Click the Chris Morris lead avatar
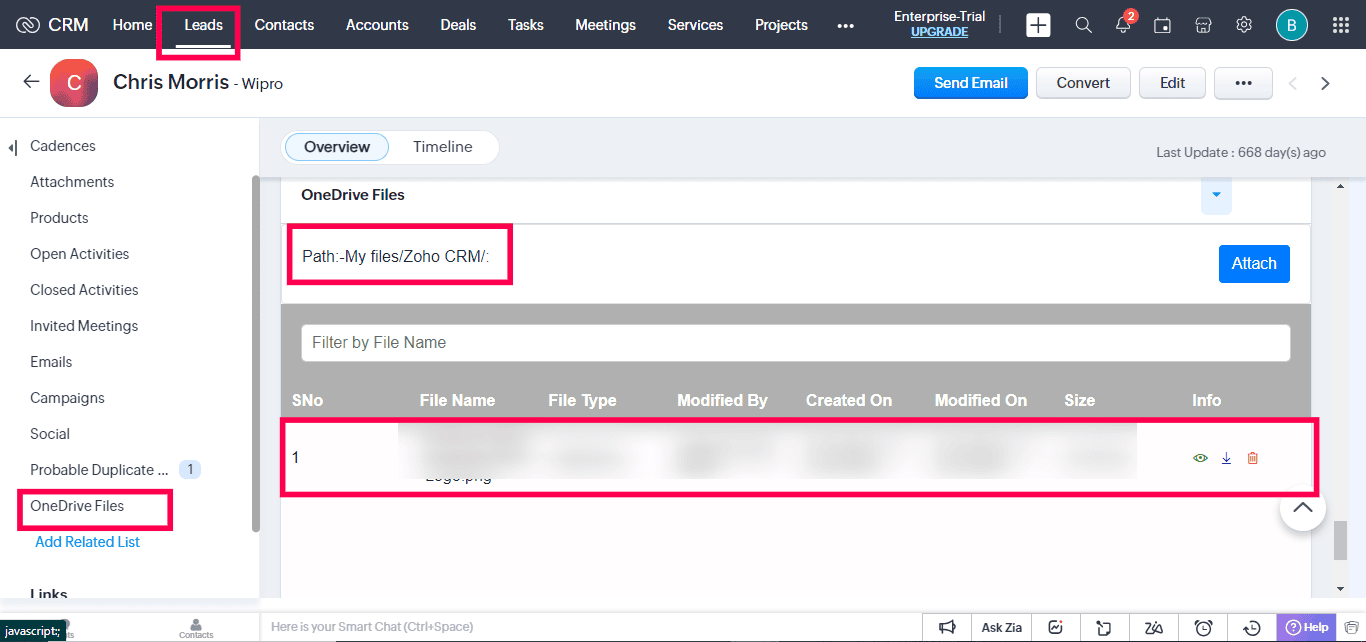This screenshot has height=642, width=1366. [x=74, y=83]
